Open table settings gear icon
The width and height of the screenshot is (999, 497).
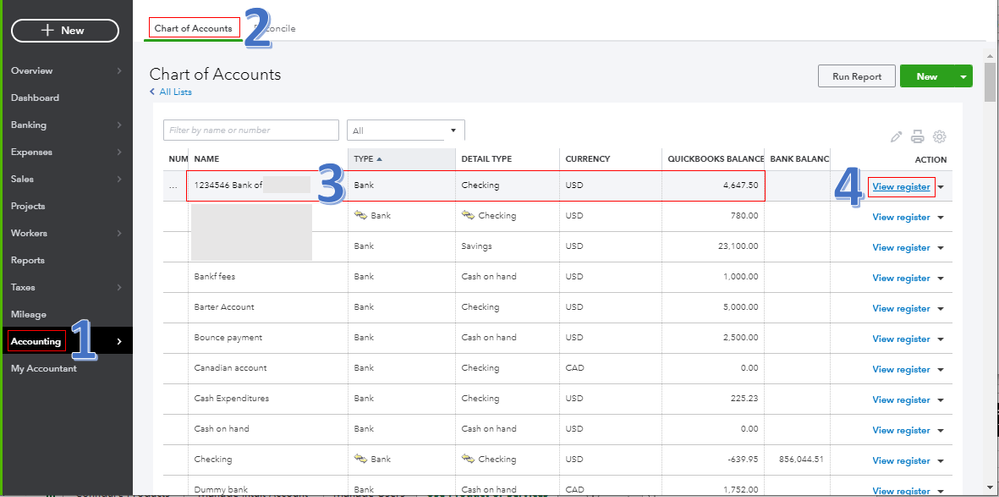939,137
